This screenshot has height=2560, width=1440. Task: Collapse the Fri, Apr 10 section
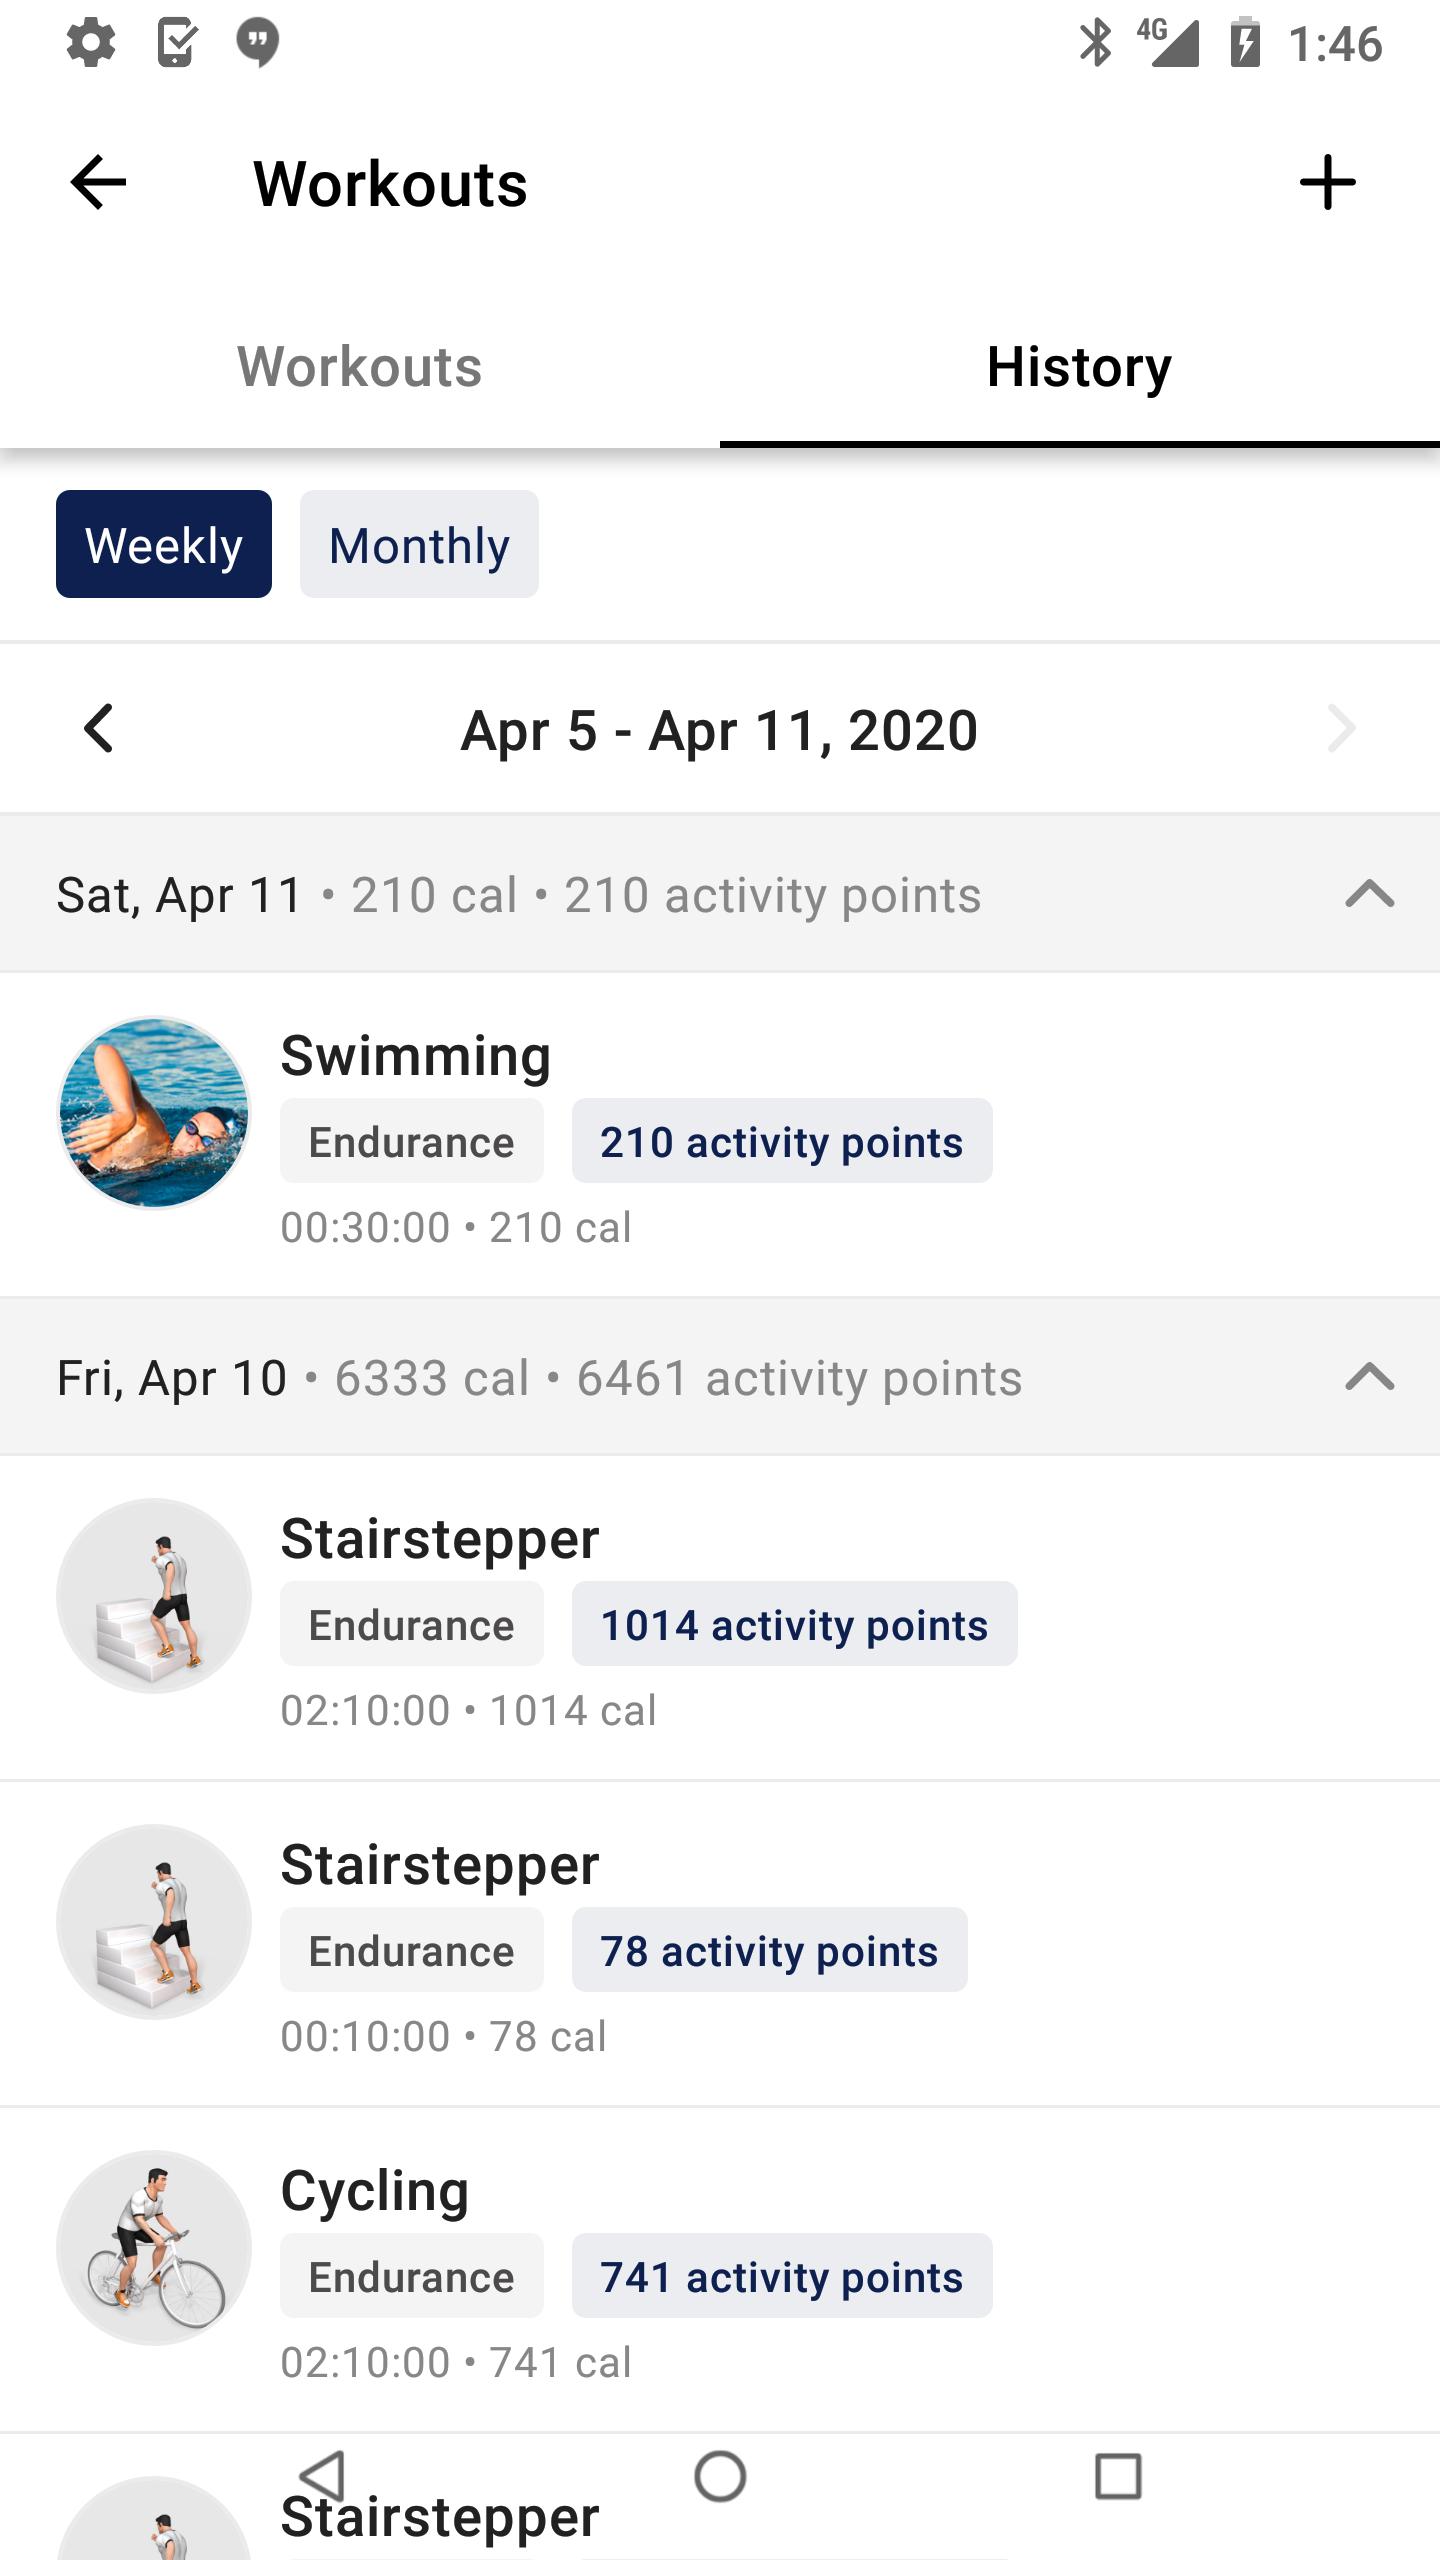click(x=1370, y=1376)
